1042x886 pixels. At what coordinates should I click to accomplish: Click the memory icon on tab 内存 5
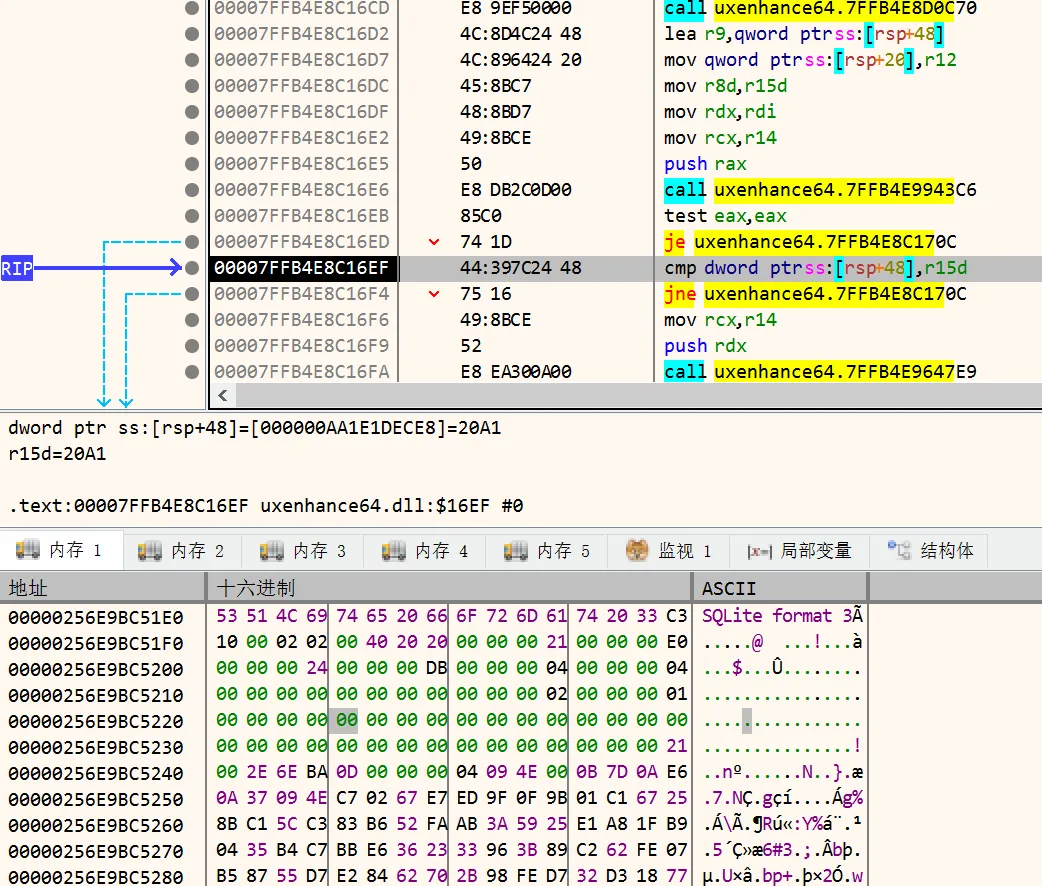516,550
